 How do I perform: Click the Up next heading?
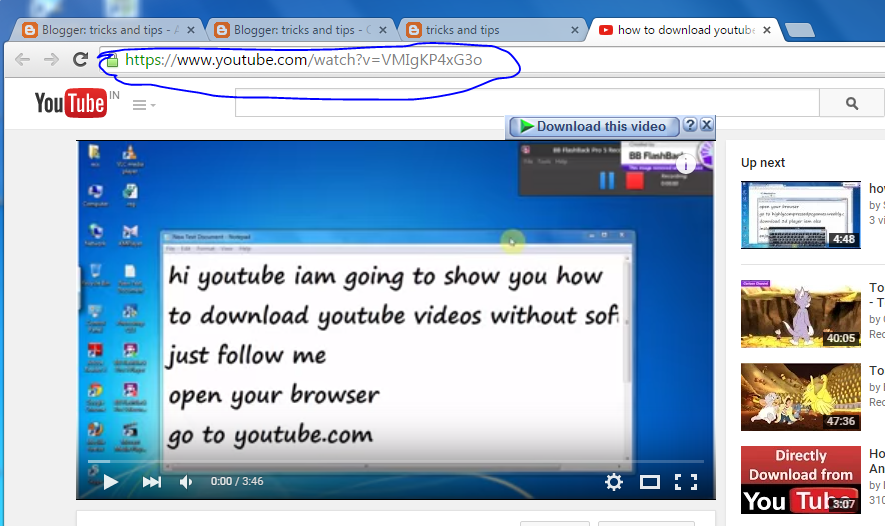[763, 163]
